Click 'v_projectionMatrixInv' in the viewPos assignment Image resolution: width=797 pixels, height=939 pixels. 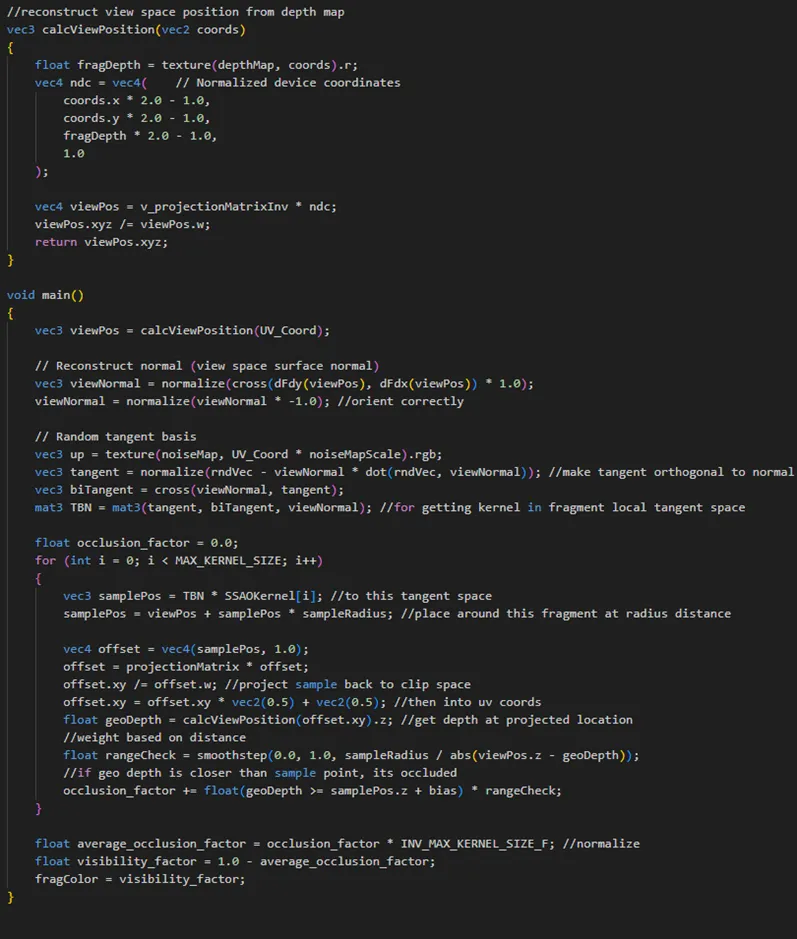[x=214, y=207]
